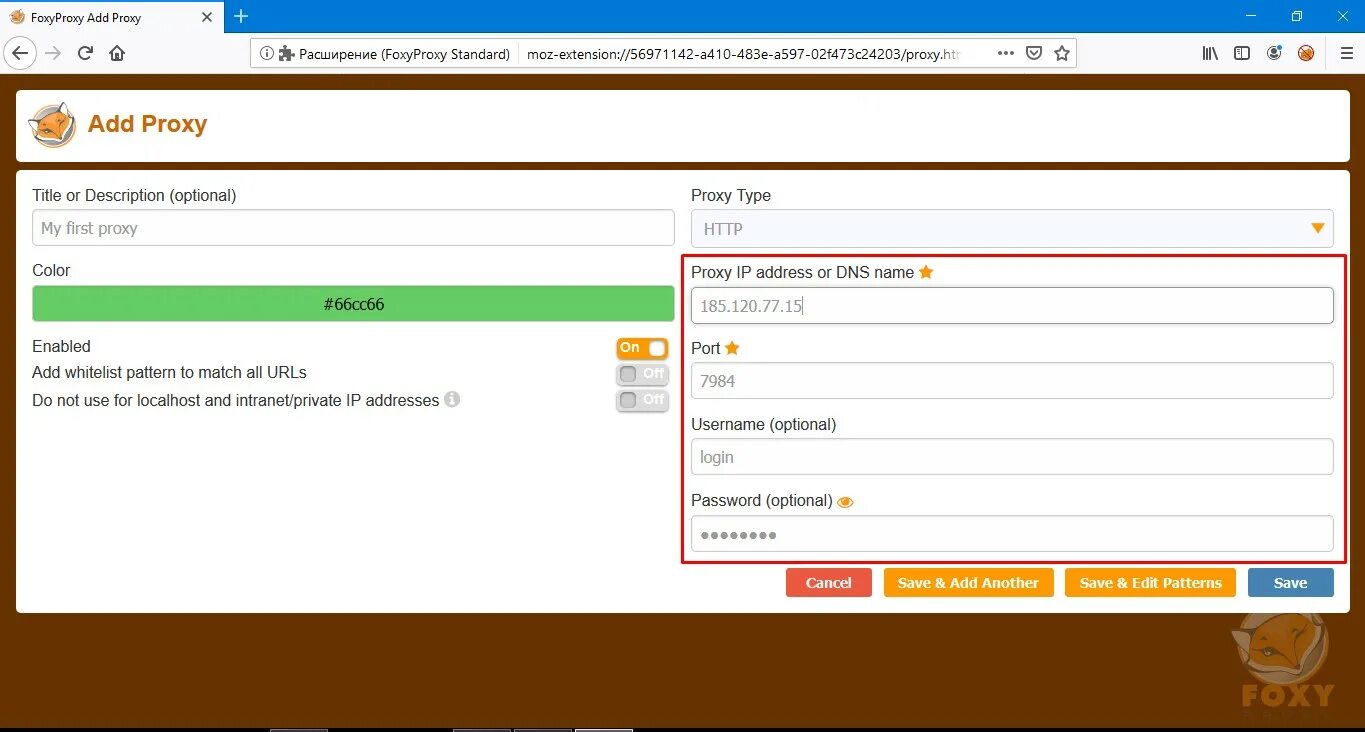Open the browser home page icon
Viewport: 1365px width, 732px height.
(117, 53)
